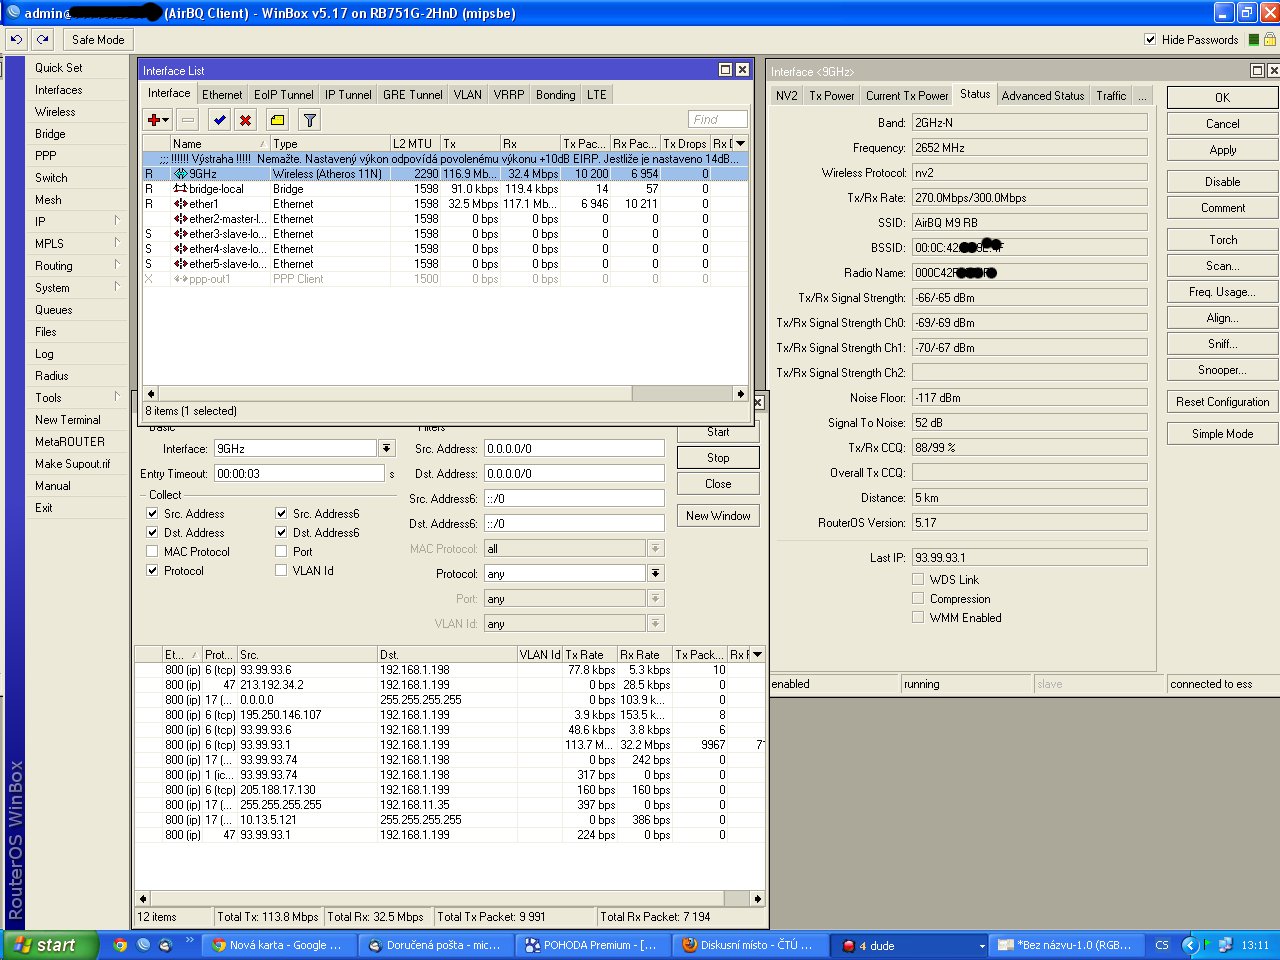Enable the WMM Enabled checkbox

(x=918, y=617)
